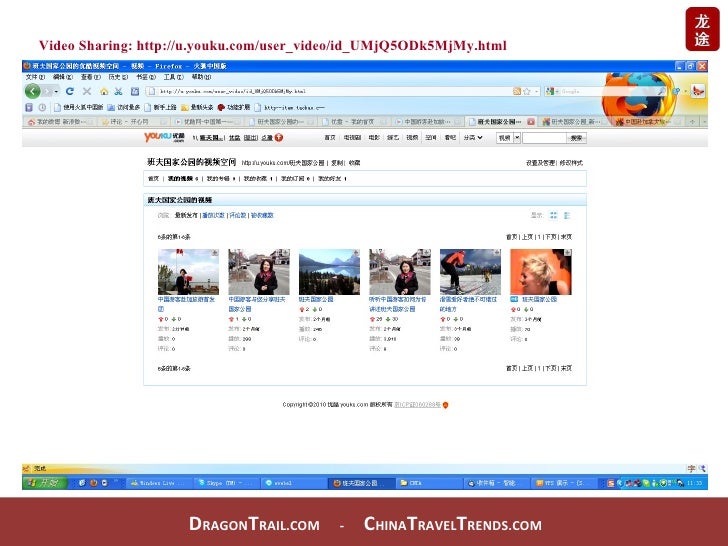728x546 pixels.
Task: Thumbs up the lake video 班夫国家公园
Action: [302, 309]
